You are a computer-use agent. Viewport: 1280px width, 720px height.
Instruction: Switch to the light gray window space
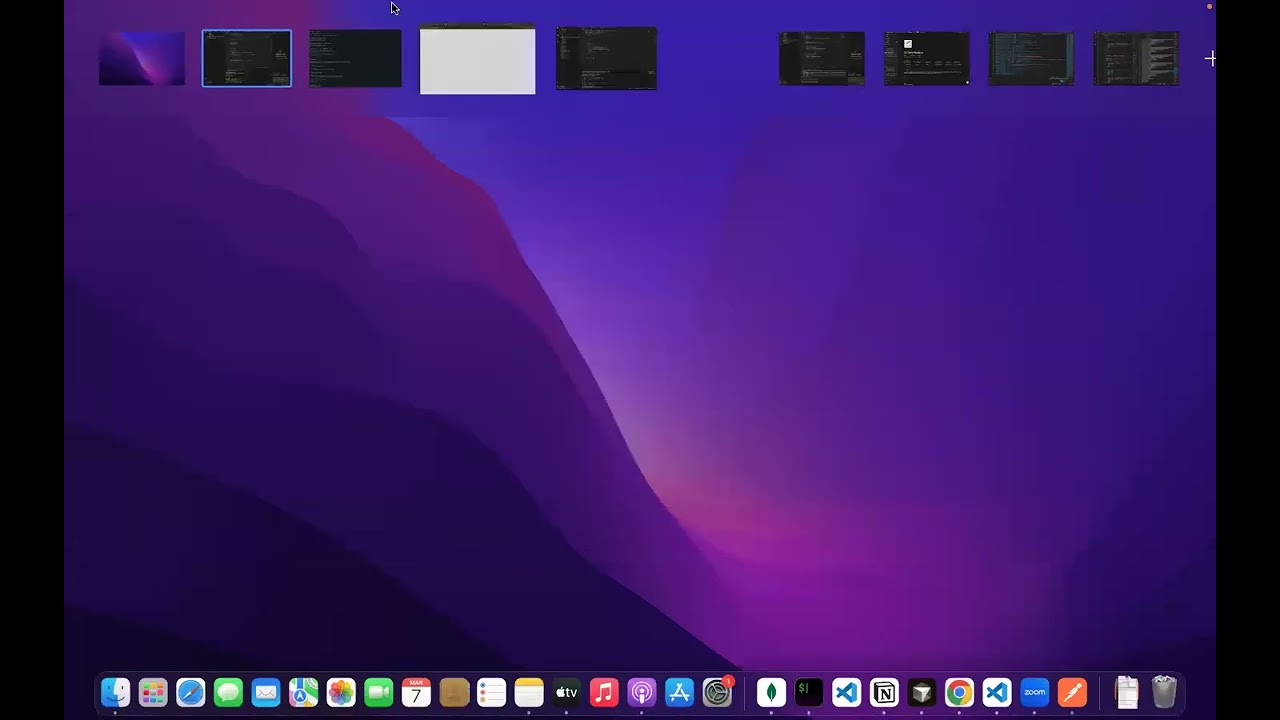pos(477,60)
